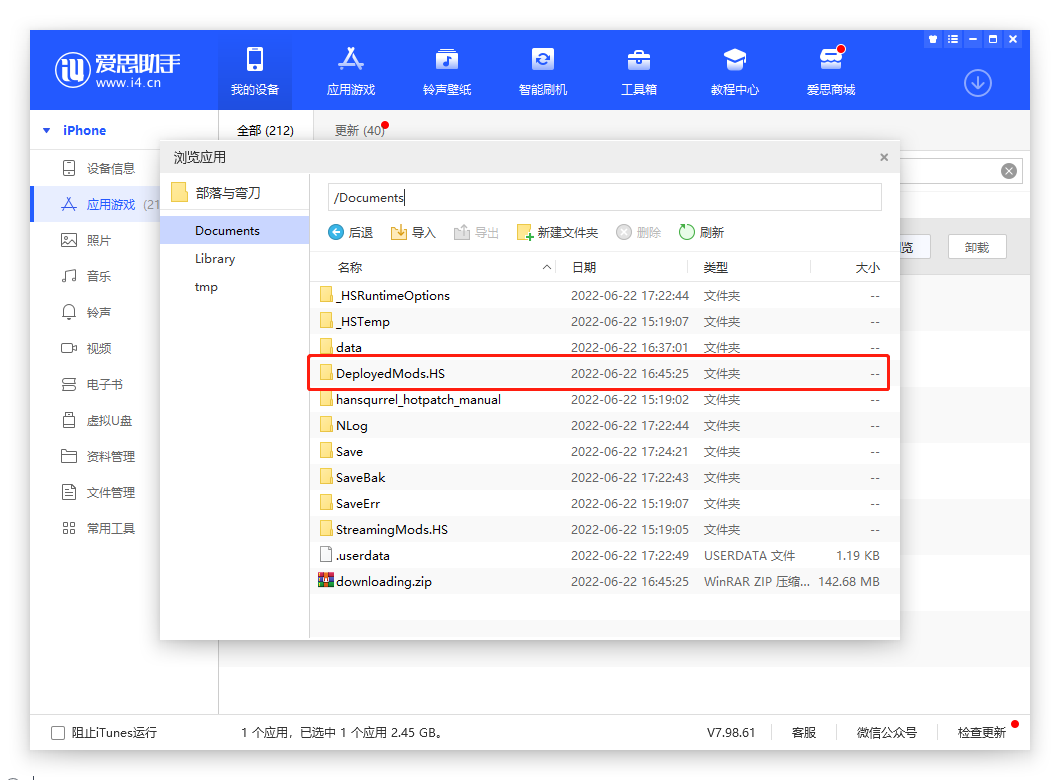Click the 爱思助手 logo
Screen dimensions: 1060x780
tap(118, 70)
